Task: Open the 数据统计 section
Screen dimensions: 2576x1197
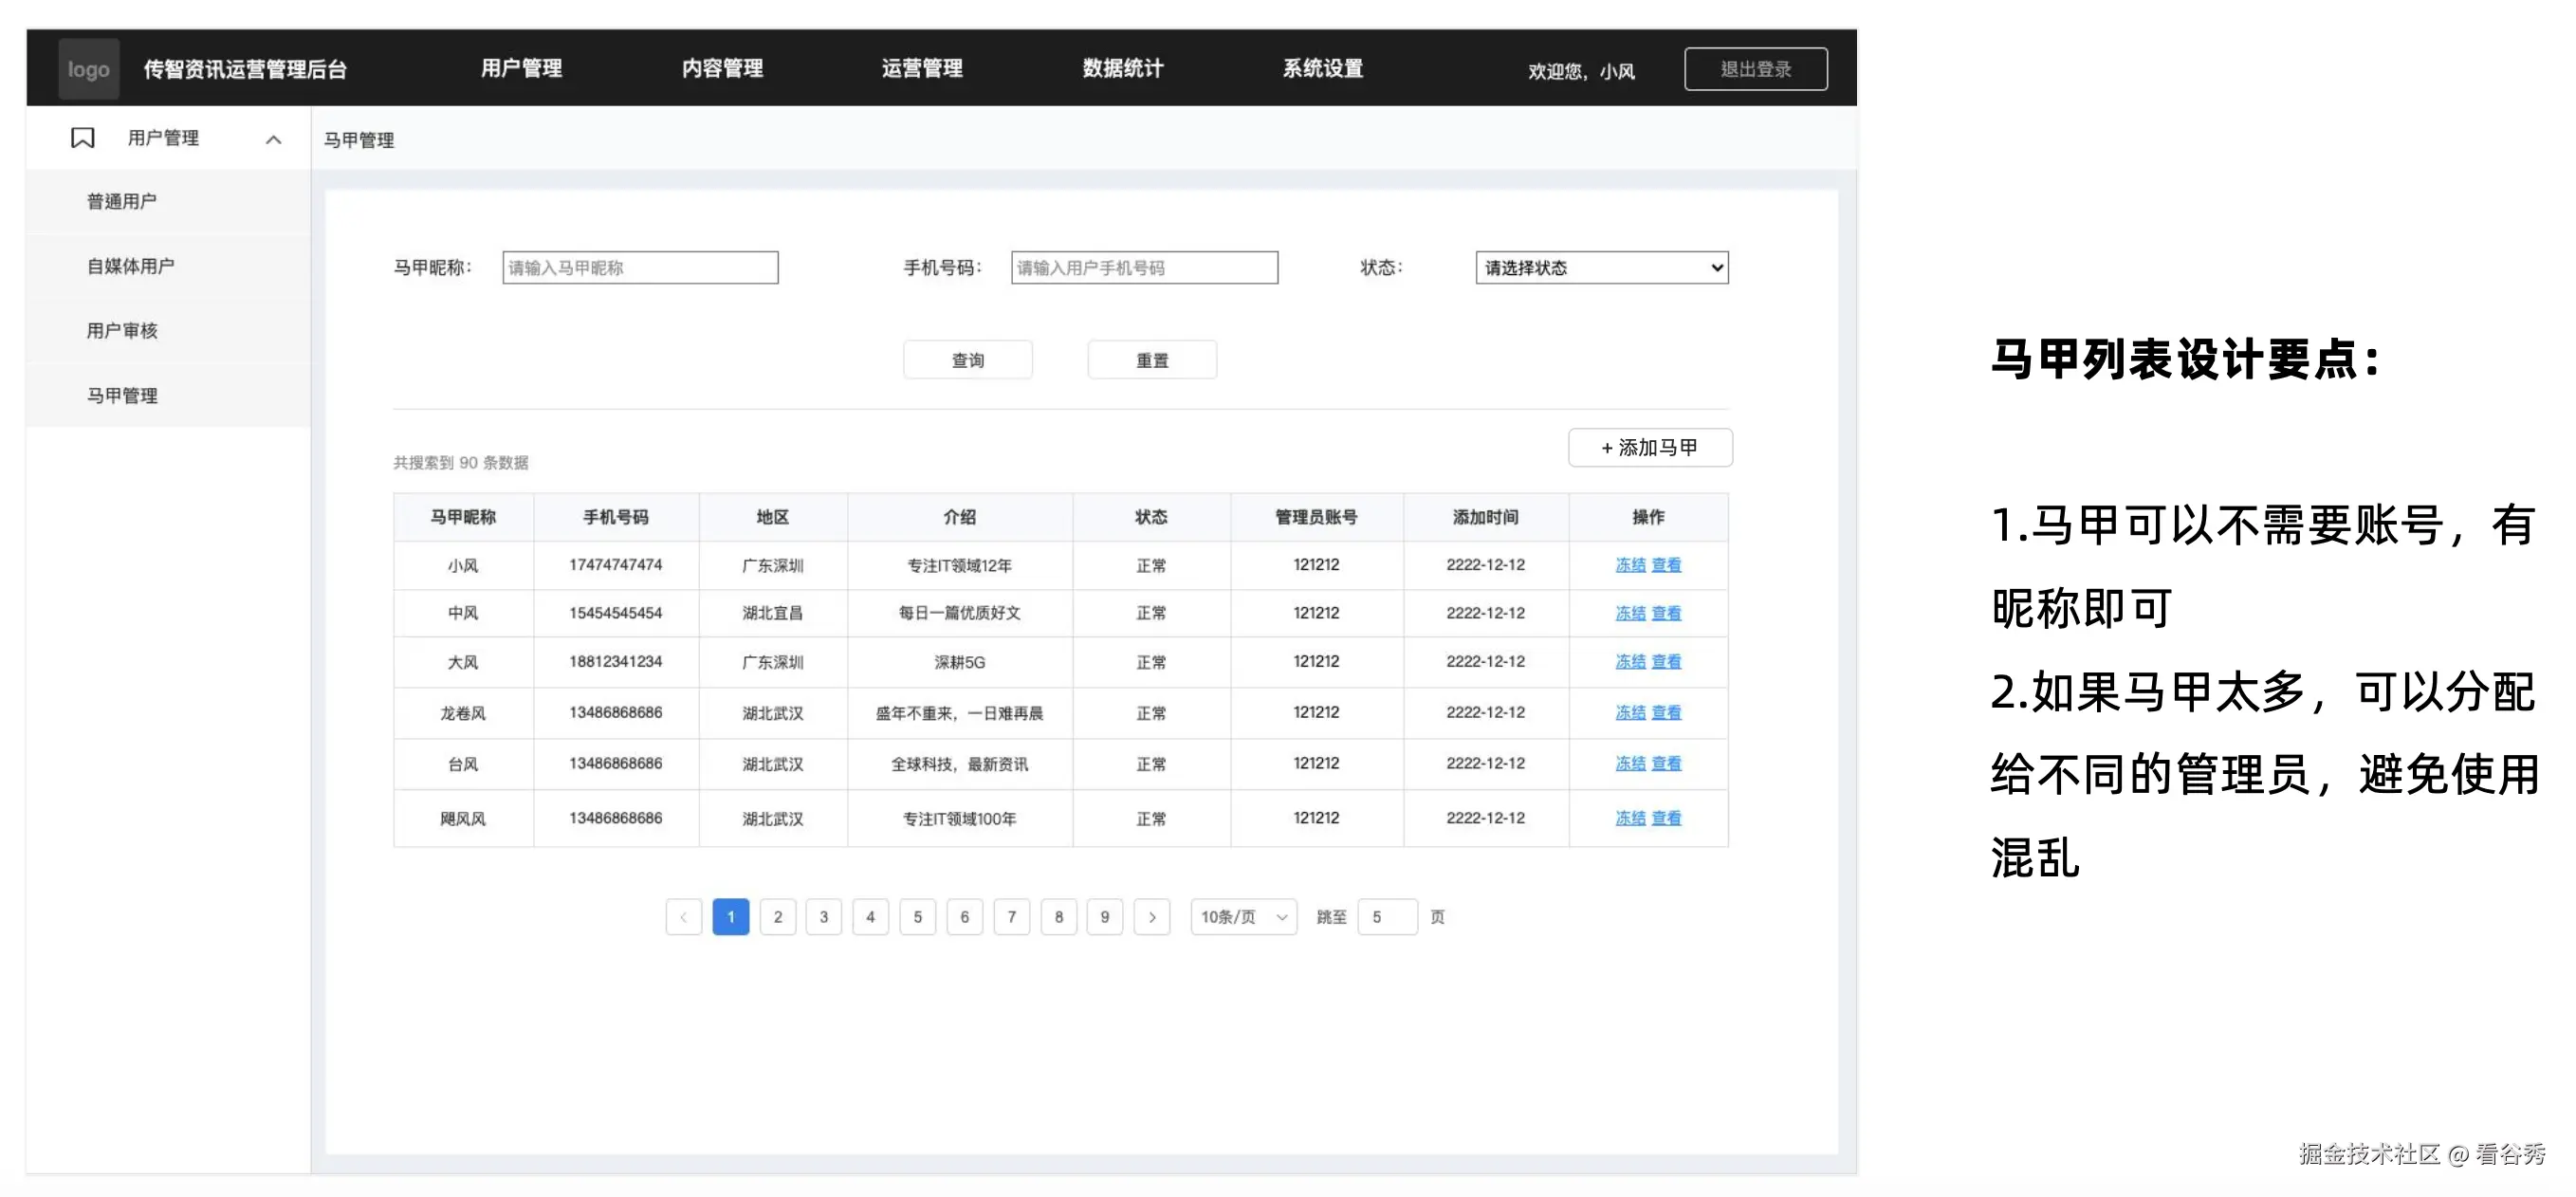Action: coord(1122,68)
